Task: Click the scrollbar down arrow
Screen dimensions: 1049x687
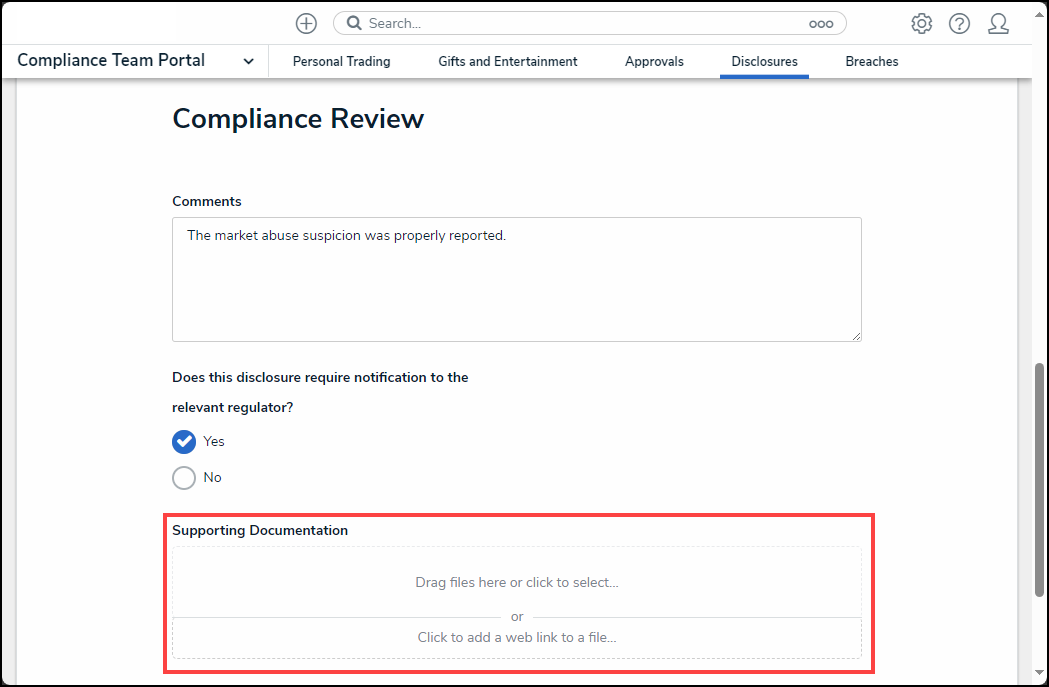Action: pyautogui.click(x=1039, y=674)
